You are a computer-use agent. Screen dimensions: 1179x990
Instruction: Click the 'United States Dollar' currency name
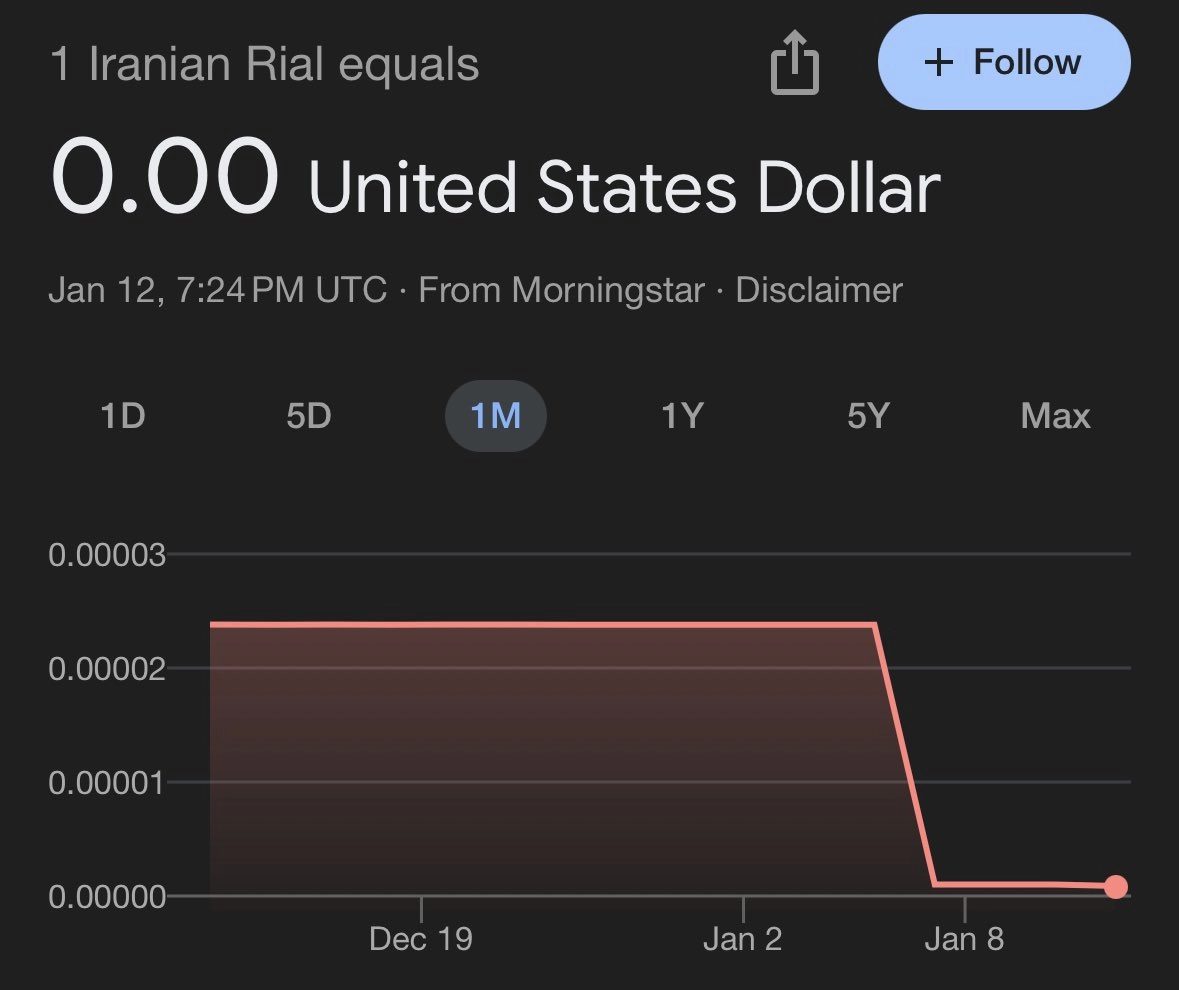click(x=624, y=187)
